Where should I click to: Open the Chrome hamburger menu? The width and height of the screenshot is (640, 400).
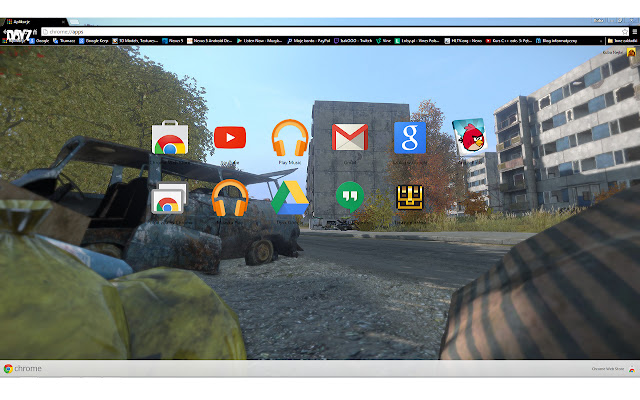(x=635, y=31)
